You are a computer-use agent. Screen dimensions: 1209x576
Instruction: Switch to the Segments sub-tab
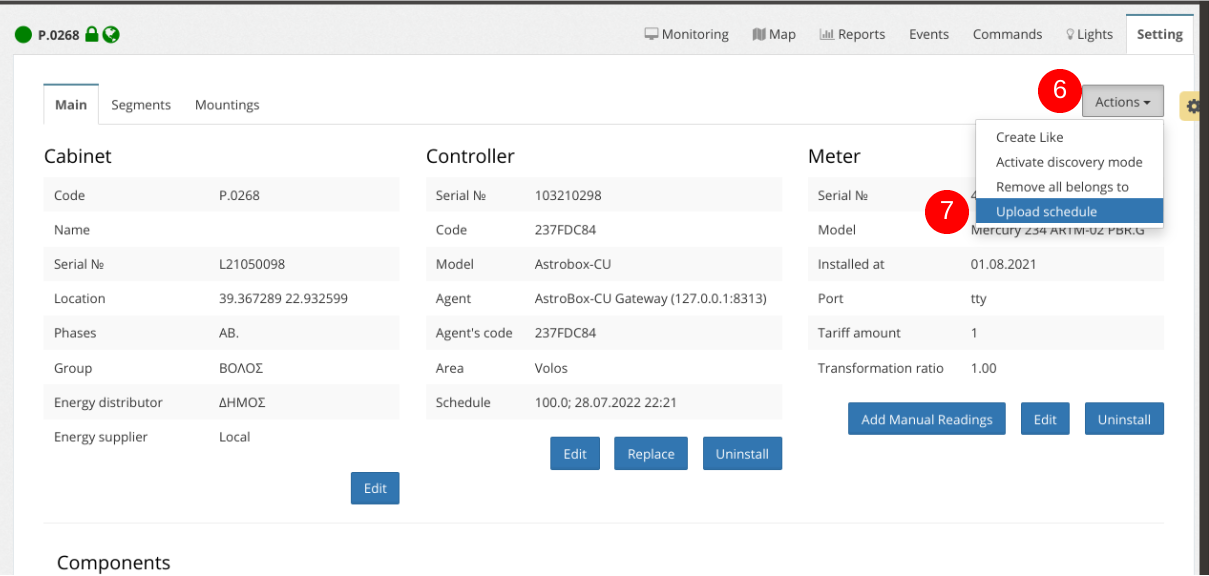pyautogui.click(x=141, y=105)
